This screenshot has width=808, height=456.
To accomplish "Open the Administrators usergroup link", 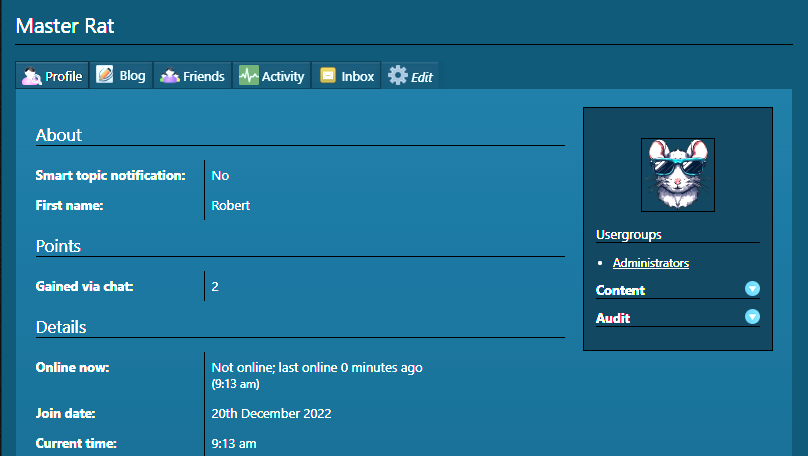I will click(x=650, y=263).
